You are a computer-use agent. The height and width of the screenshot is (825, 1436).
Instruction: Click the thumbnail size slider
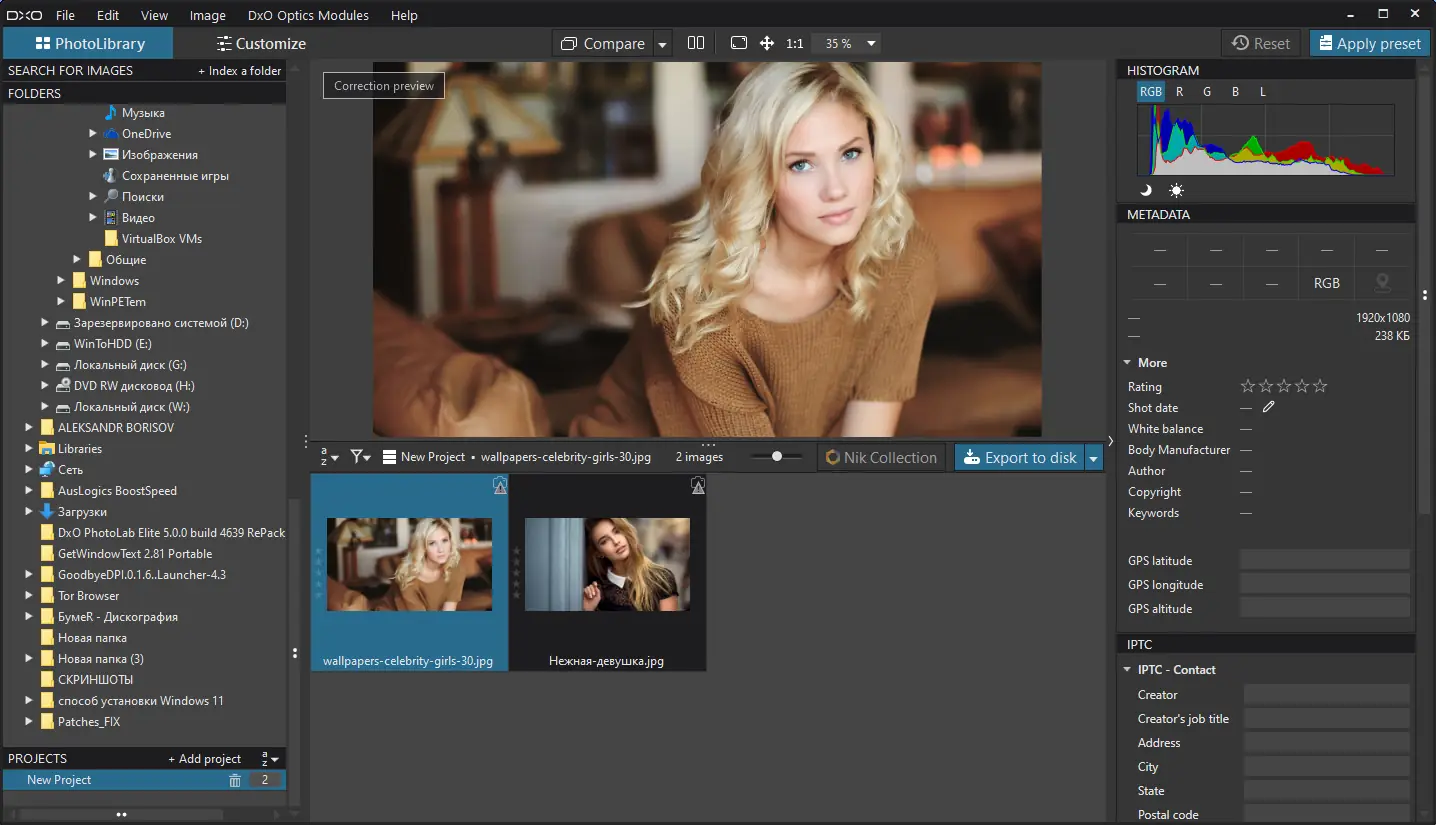point(777,456)
